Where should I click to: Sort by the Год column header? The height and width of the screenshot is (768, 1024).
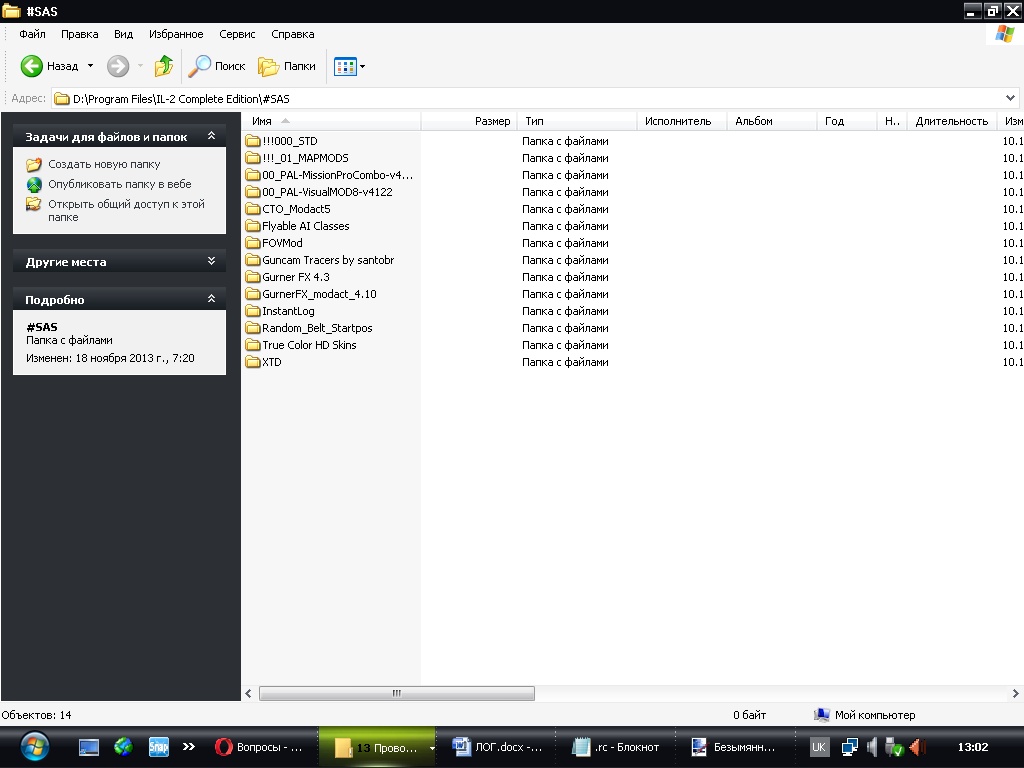846,121
